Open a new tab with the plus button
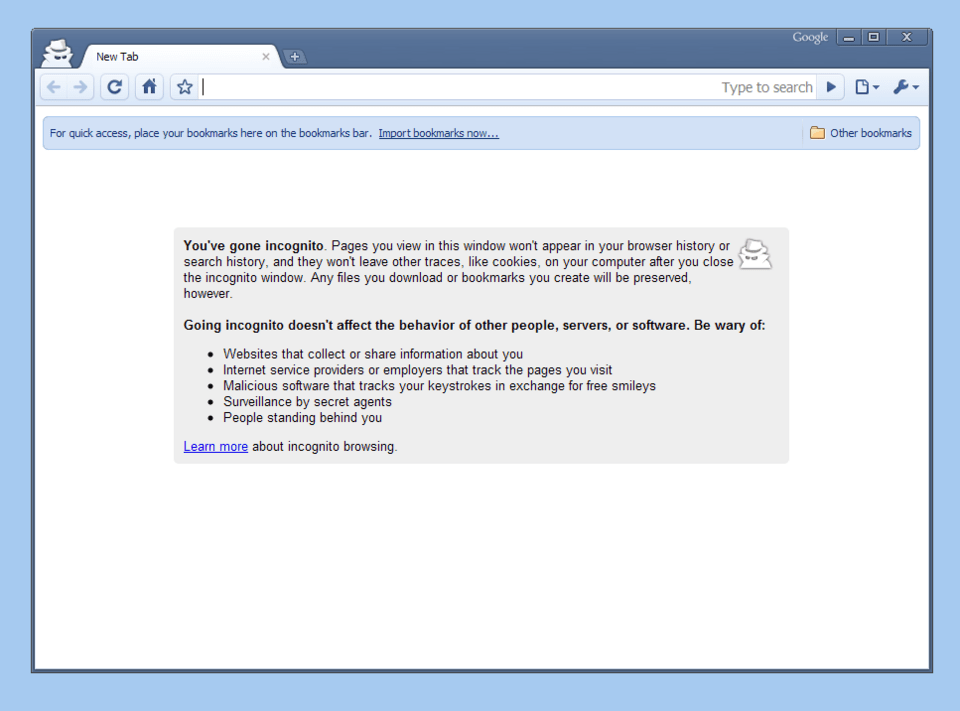 [295, 57]
